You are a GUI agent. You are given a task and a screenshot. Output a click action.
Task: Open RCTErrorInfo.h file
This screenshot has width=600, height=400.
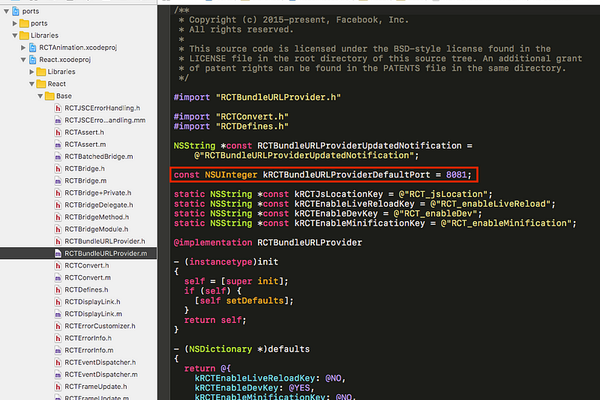(x=88, y=338)
